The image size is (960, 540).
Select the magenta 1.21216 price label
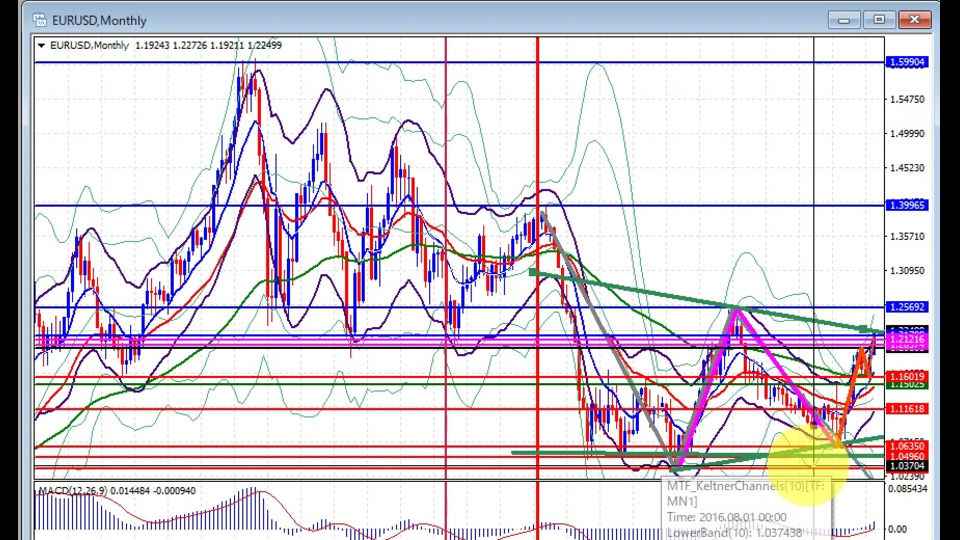click(907, 341)
